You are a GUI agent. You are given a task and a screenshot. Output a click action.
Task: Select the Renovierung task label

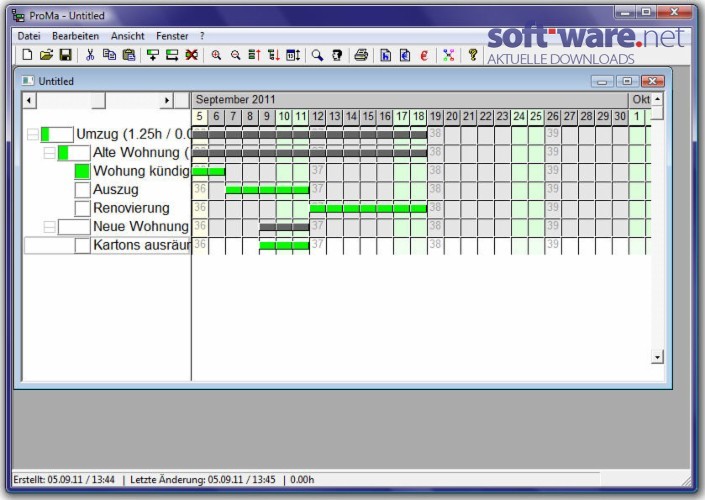tap(131, 208)
